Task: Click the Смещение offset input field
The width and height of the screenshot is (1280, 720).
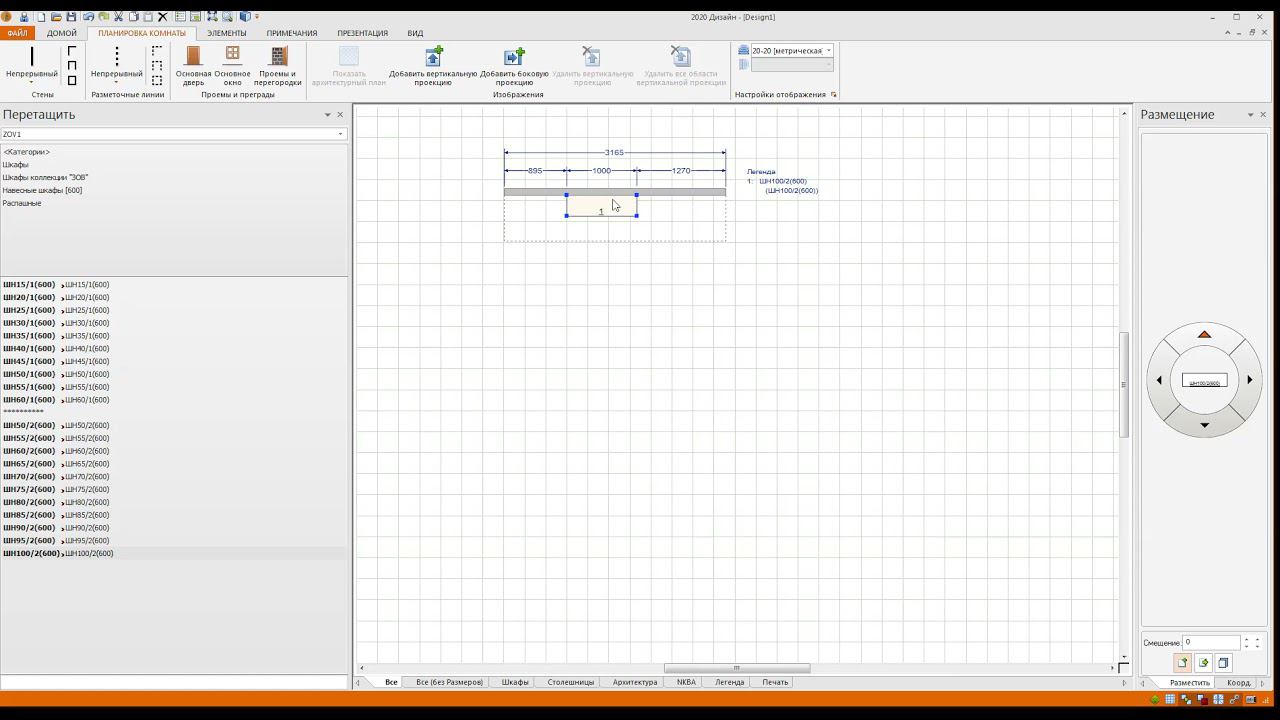Action: (1210, 642)
